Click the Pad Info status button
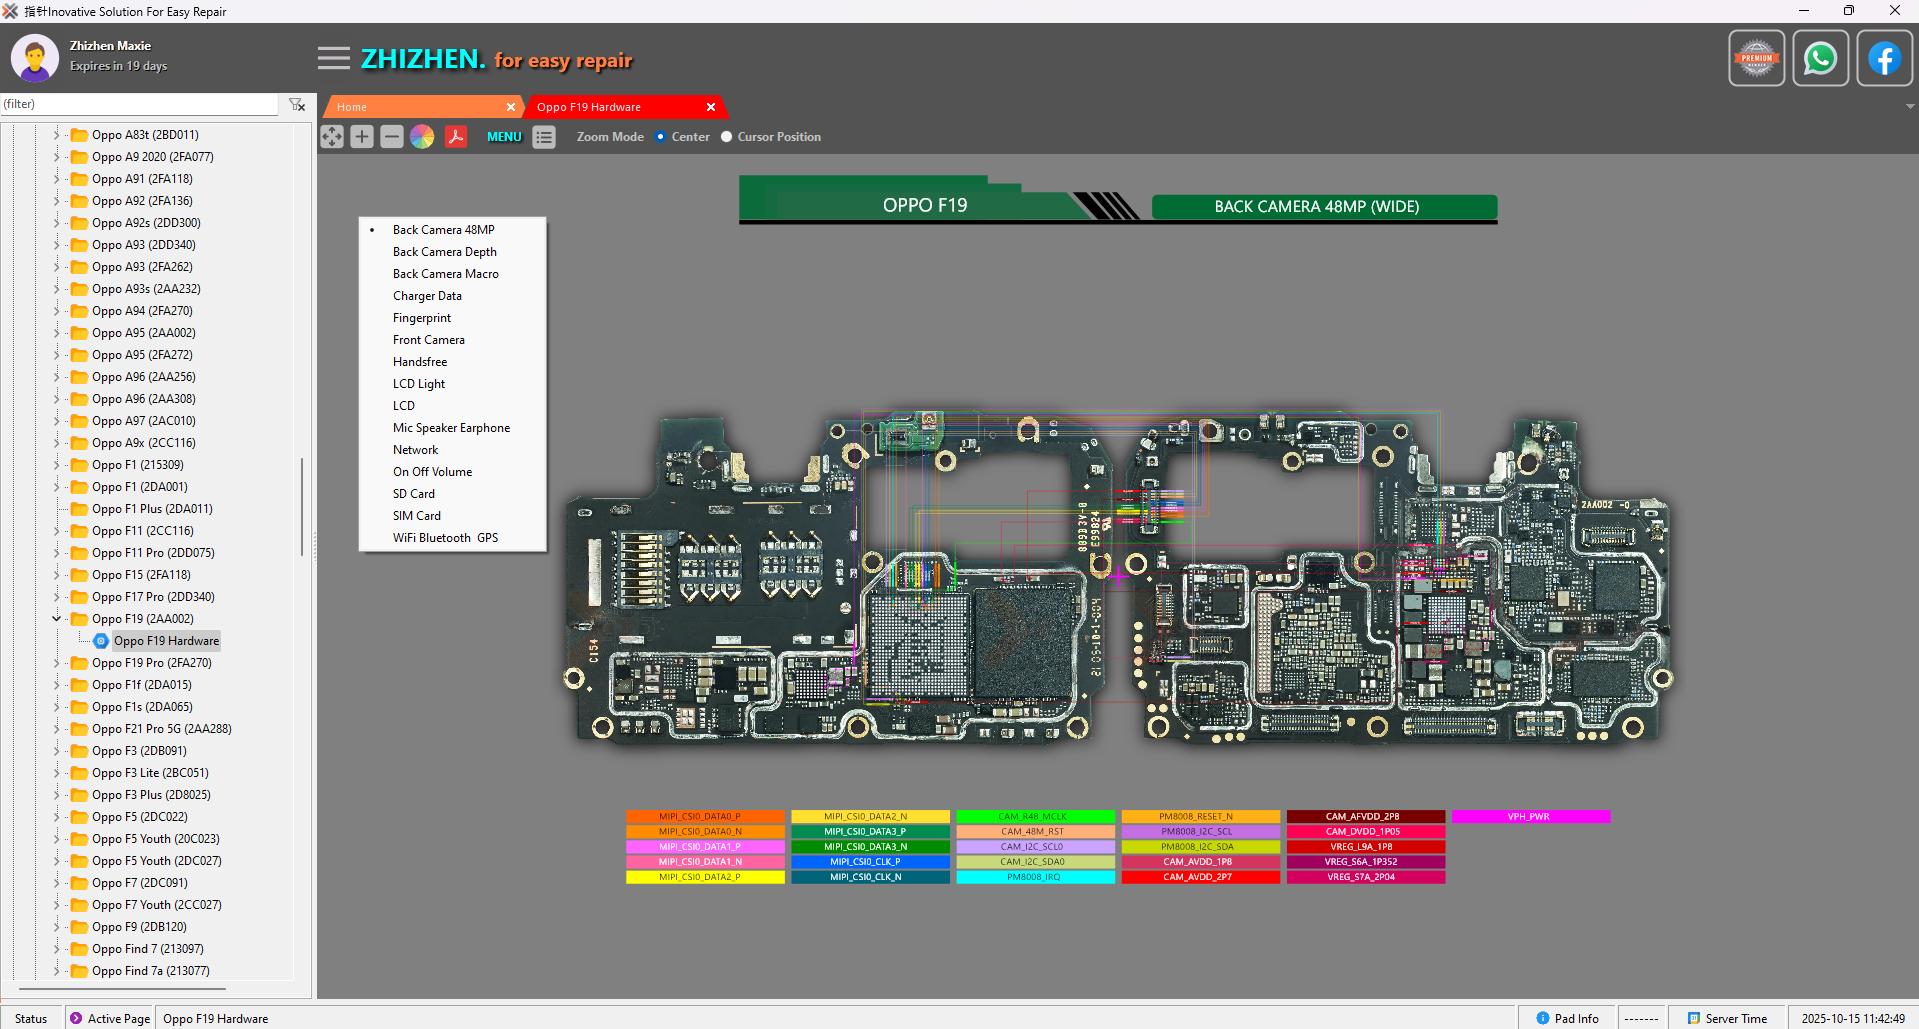 pyautogui.click(x=1567, y=1018)
